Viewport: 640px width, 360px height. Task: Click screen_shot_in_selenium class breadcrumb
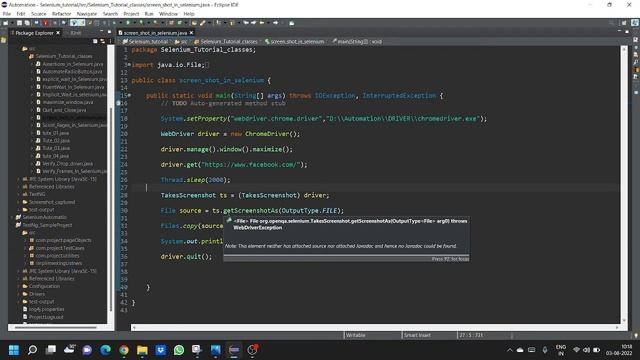click(294, 42)
